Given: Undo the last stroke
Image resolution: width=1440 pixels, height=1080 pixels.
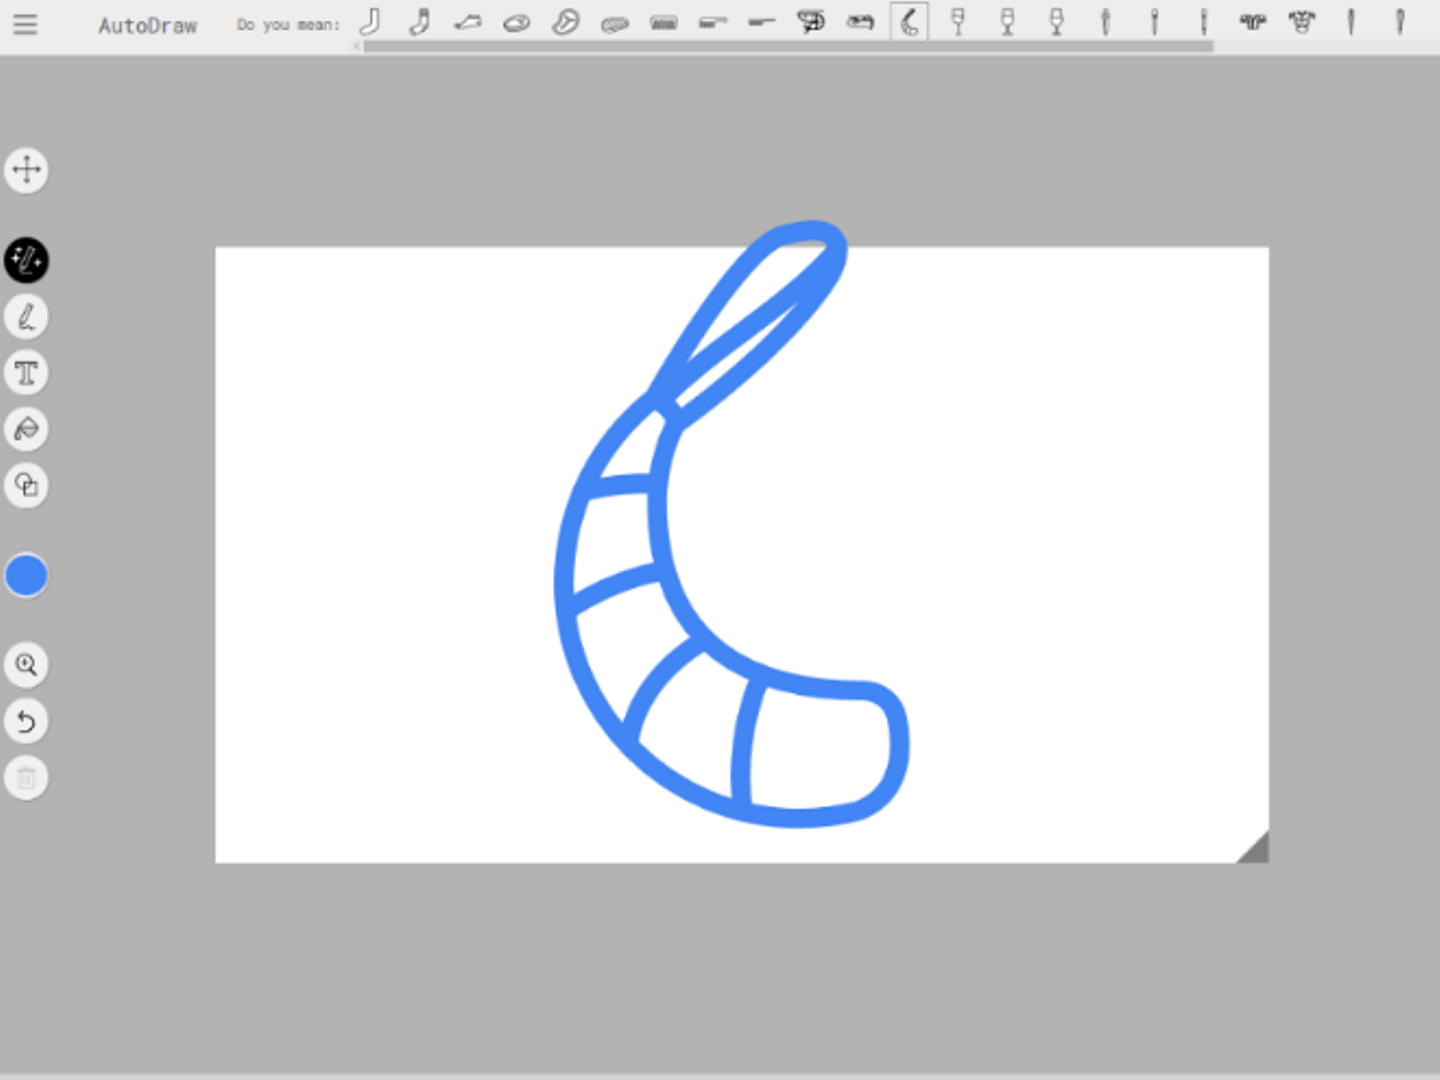Looking at the screenshot, I should tap(27, 721).
